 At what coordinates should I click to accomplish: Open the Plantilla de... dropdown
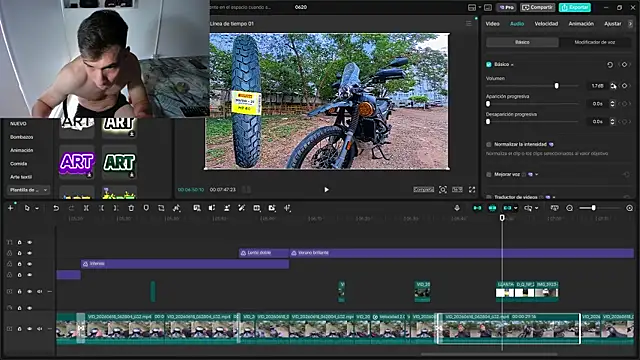tap(28, 190)
